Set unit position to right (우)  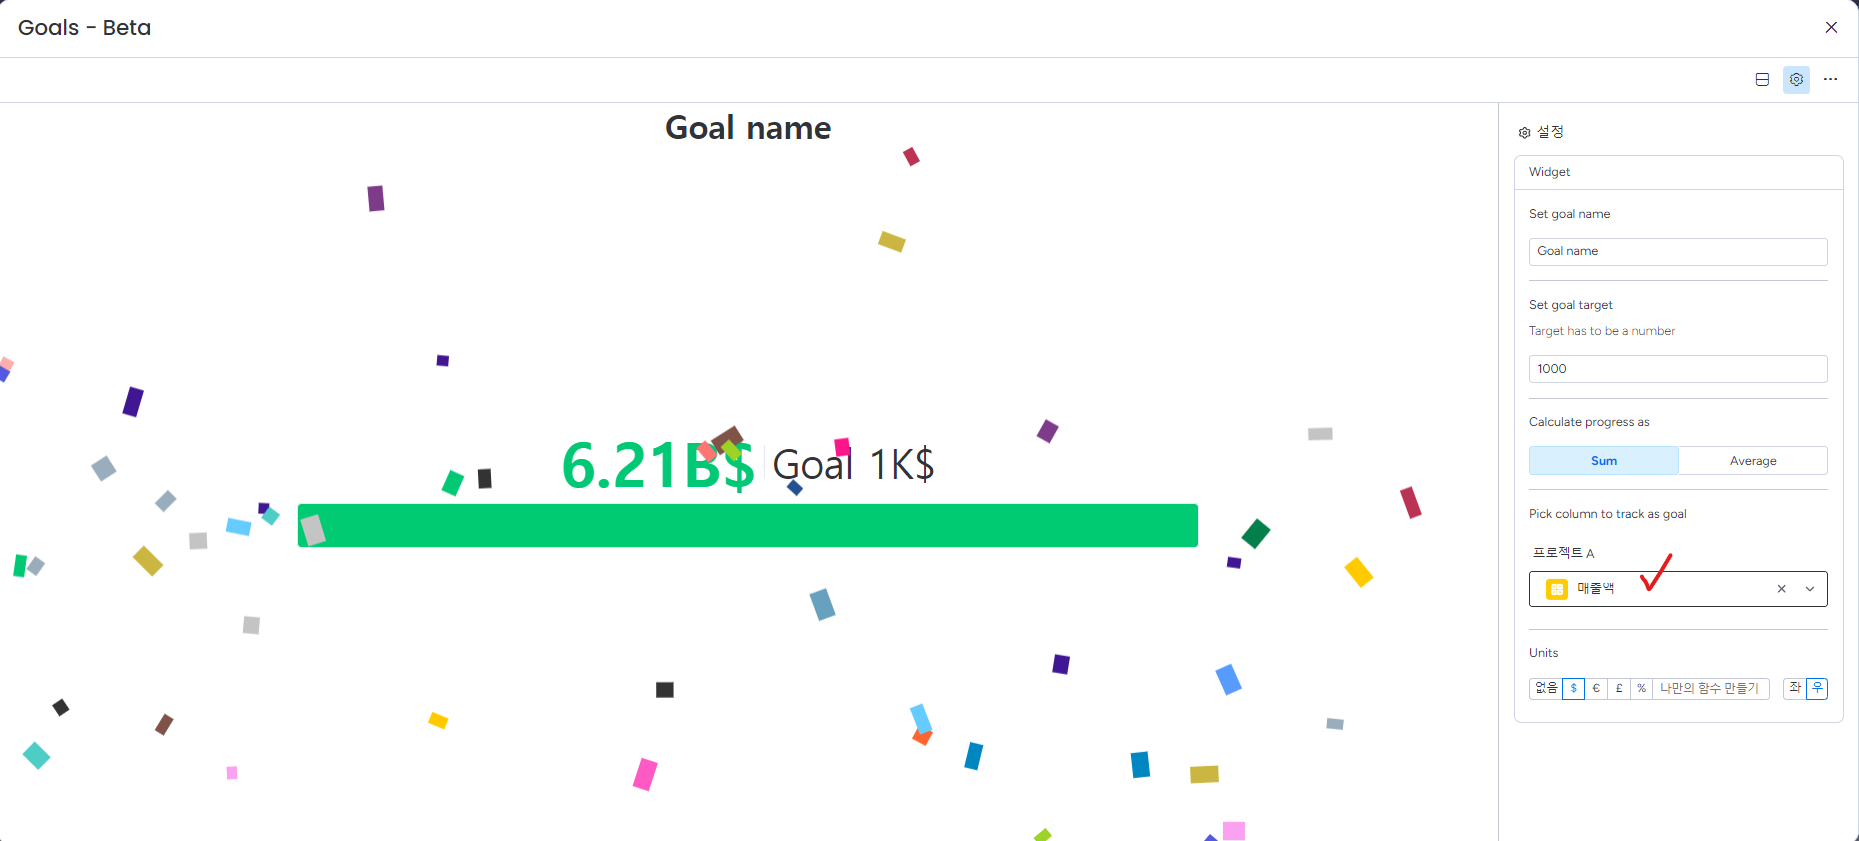click(x=1817, y=688)
